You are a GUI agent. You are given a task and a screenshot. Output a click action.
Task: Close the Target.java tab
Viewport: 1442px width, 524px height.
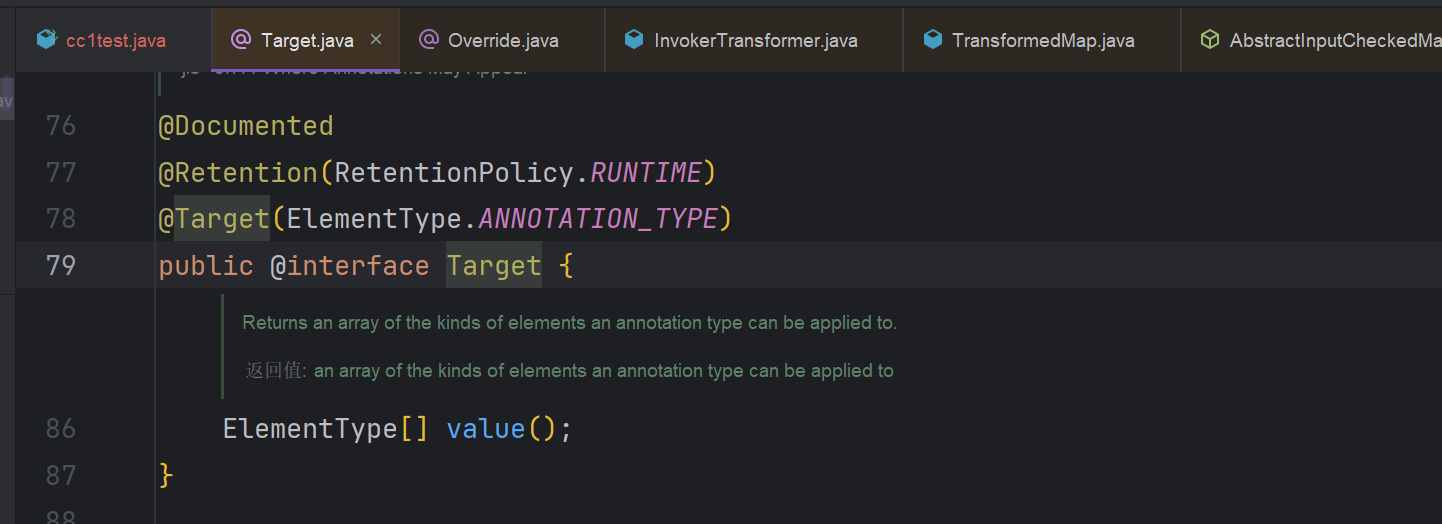(376, 40)
